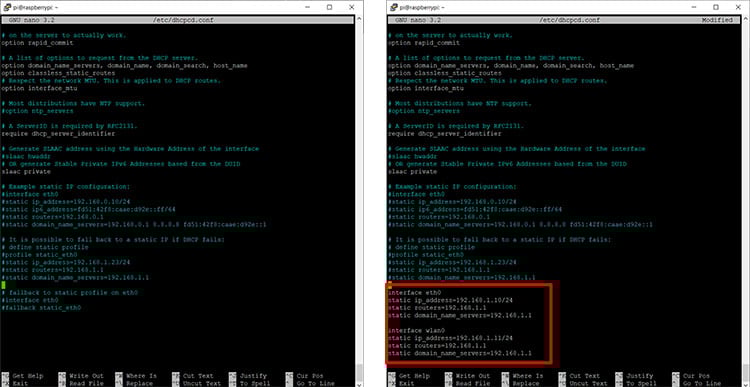750x387 pixels.
Task: Click 'option rapid_commit' line in the right window
Action: pos(424,43)
